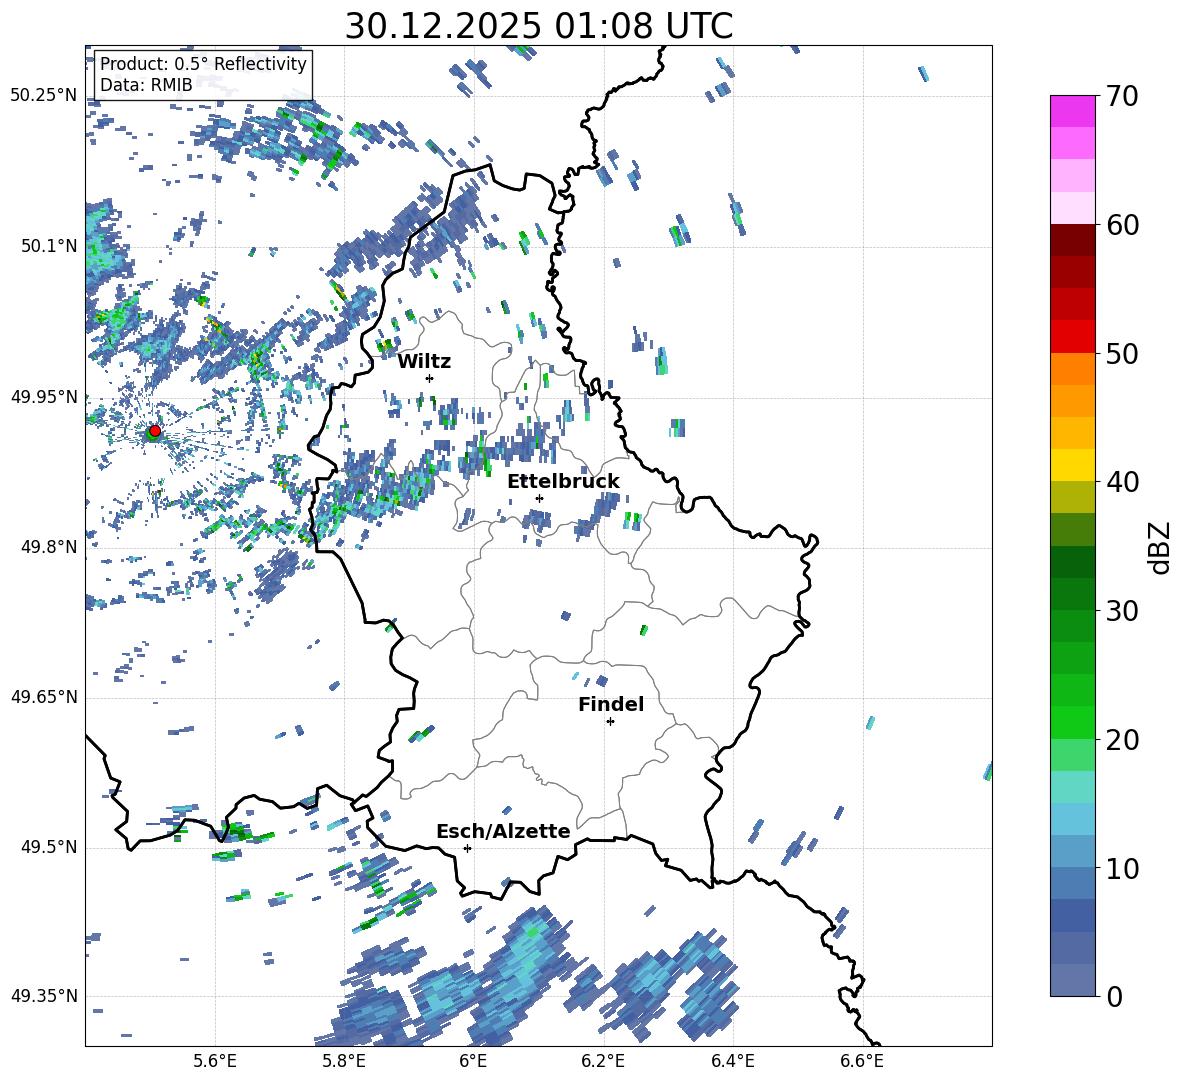1184x1081 pixels.
Task: Click the colorbar 70 tick label
Action: 1122,96
